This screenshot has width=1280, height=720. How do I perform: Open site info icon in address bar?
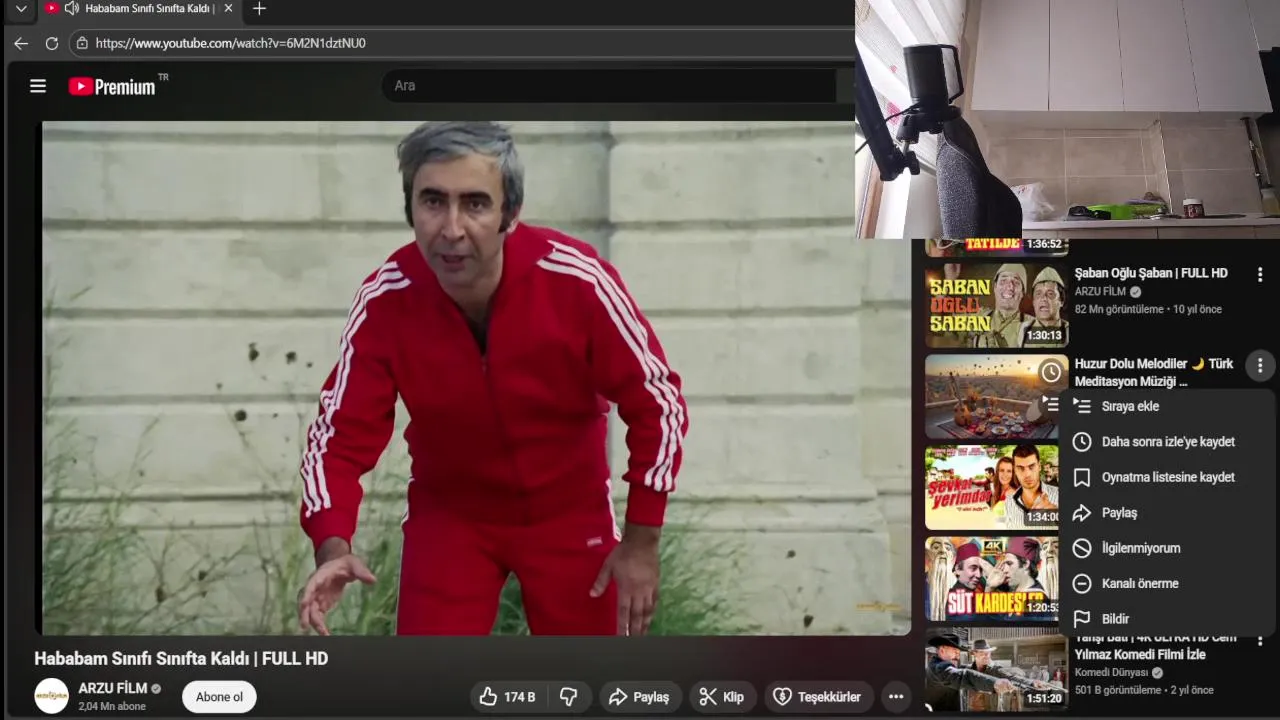(x=81, y=43)
